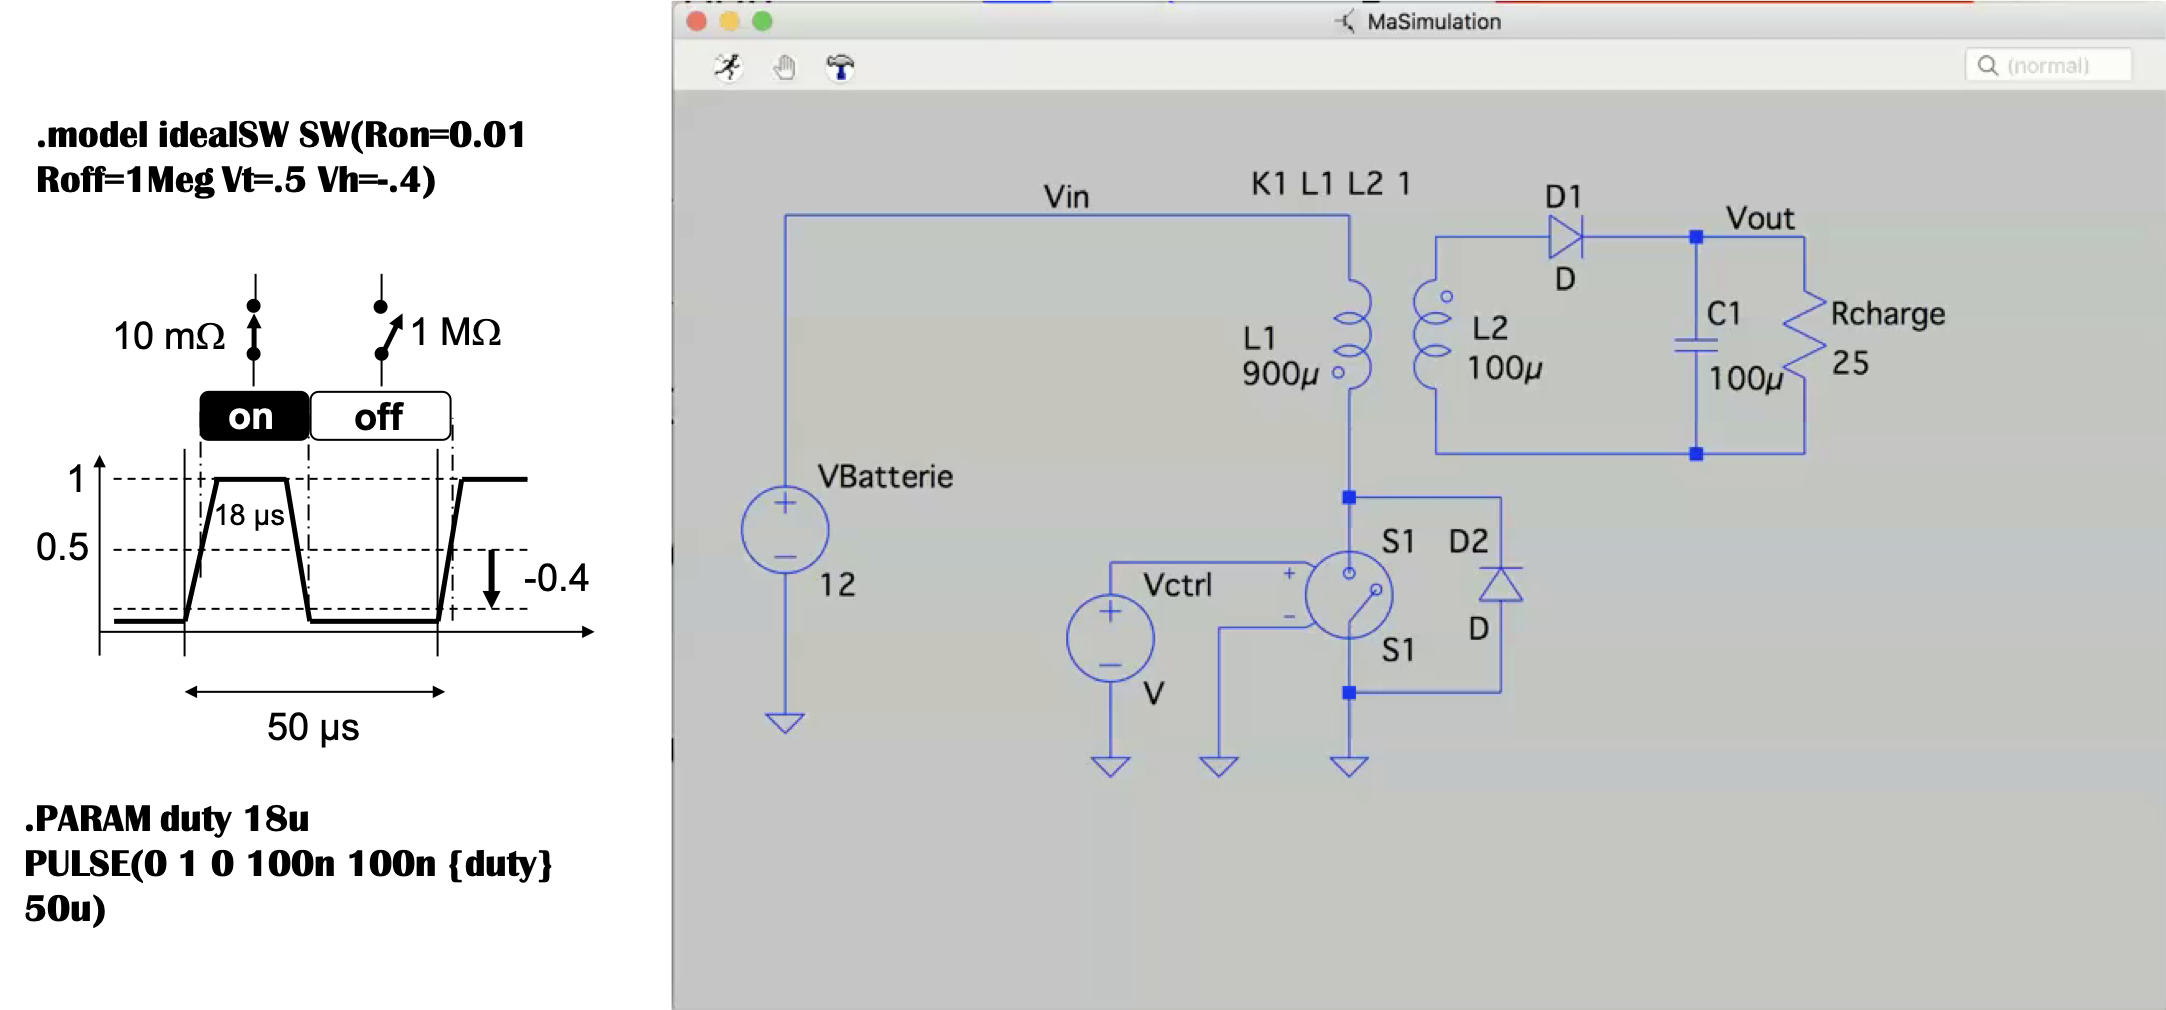This screenshot has width=2166, height=1010.
Task: Click the red close window button
Action: pos(697,21)
